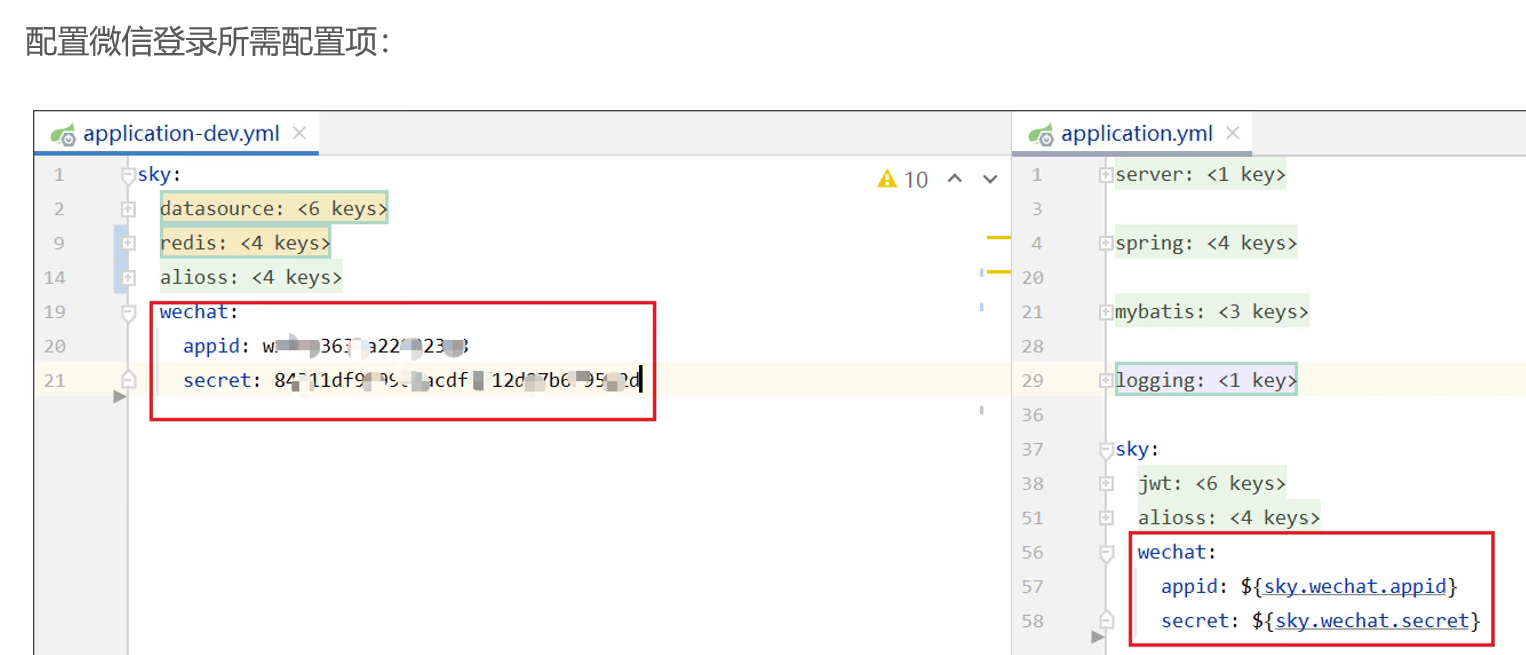This screenshot has height=655, width=1526.
Task: Place cursor on the secret key in application-dev.yml
Action: [216, 380]
